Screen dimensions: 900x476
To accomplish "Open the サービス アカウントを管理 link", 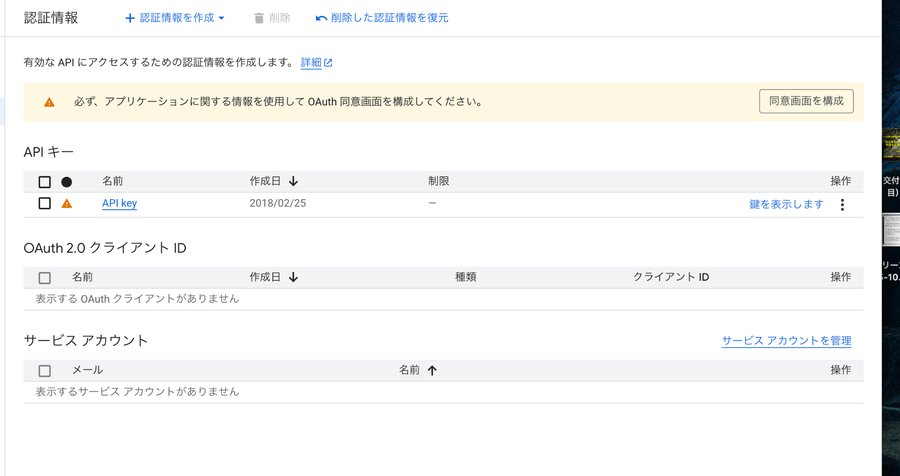I will point(786,341).
